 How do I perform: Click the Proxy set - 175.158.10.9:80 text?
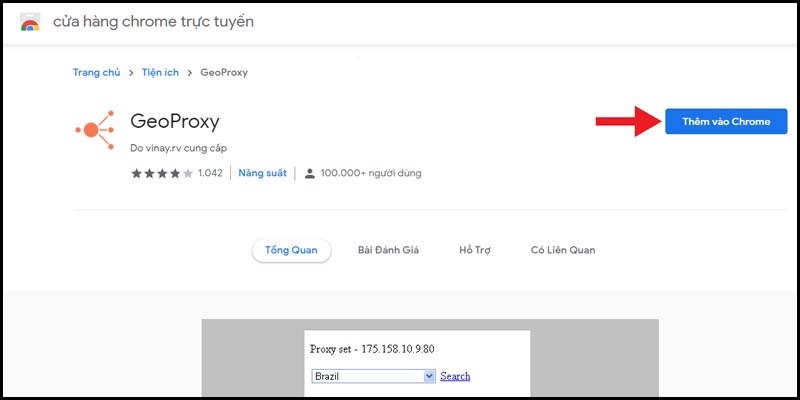372,349
